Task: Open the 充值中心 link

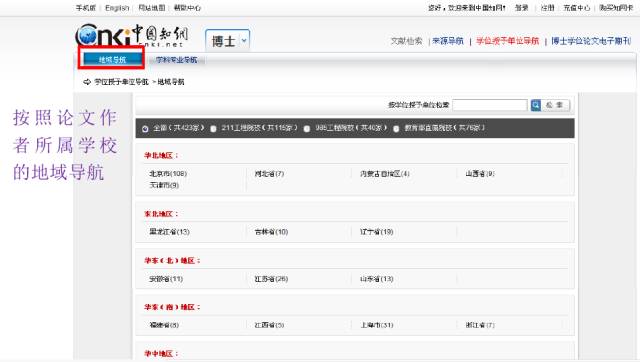Action: pyautogui.click(x=577, y=8)
